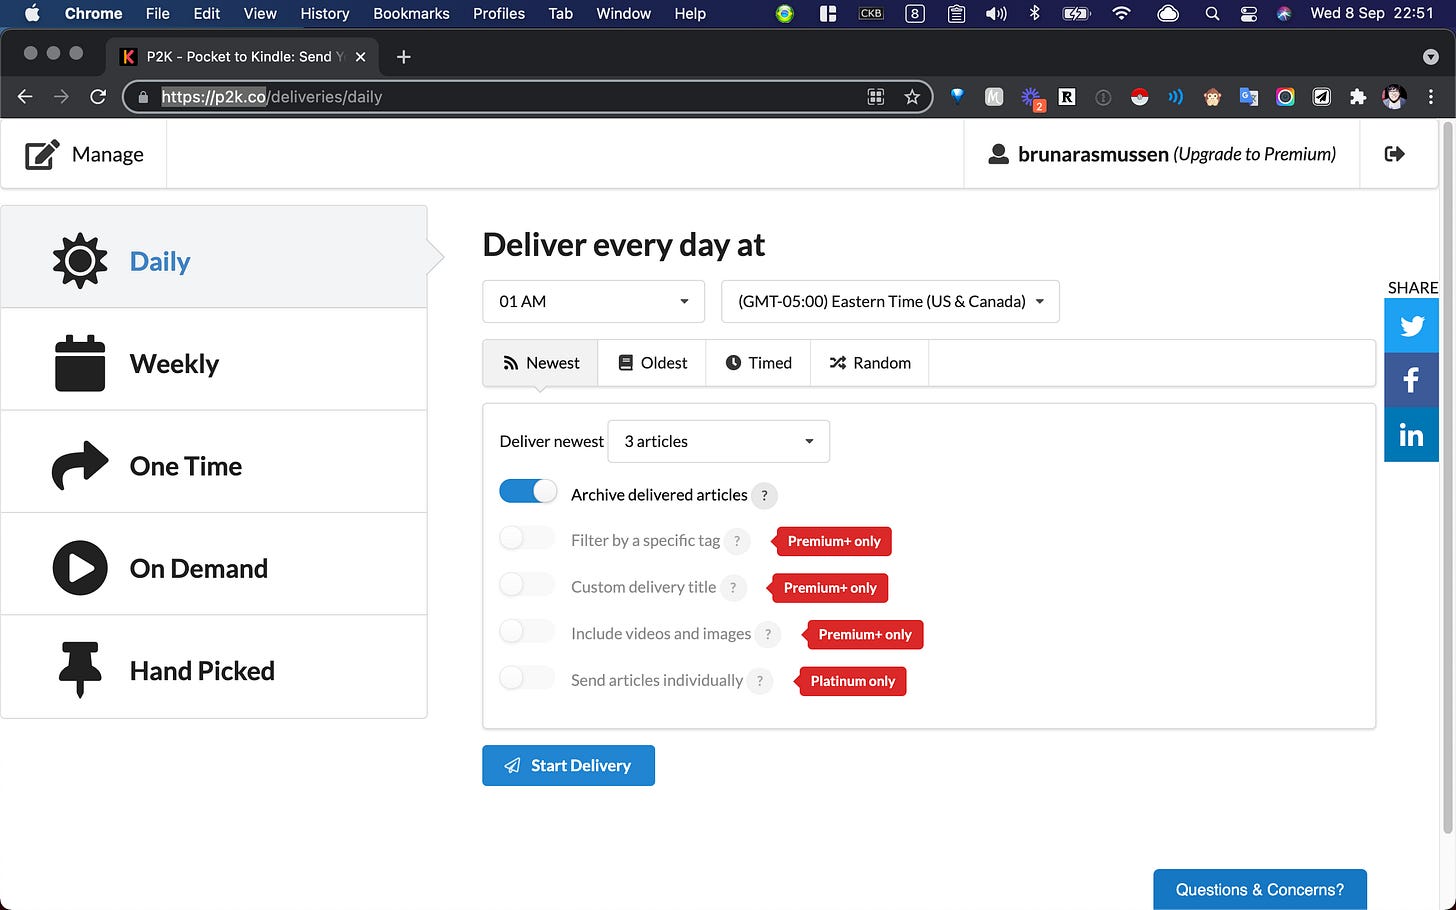This screenshot has width=1456, height=910.
Task: Click the page vertical scrollbar
Action: click(x=1447, y=480)
